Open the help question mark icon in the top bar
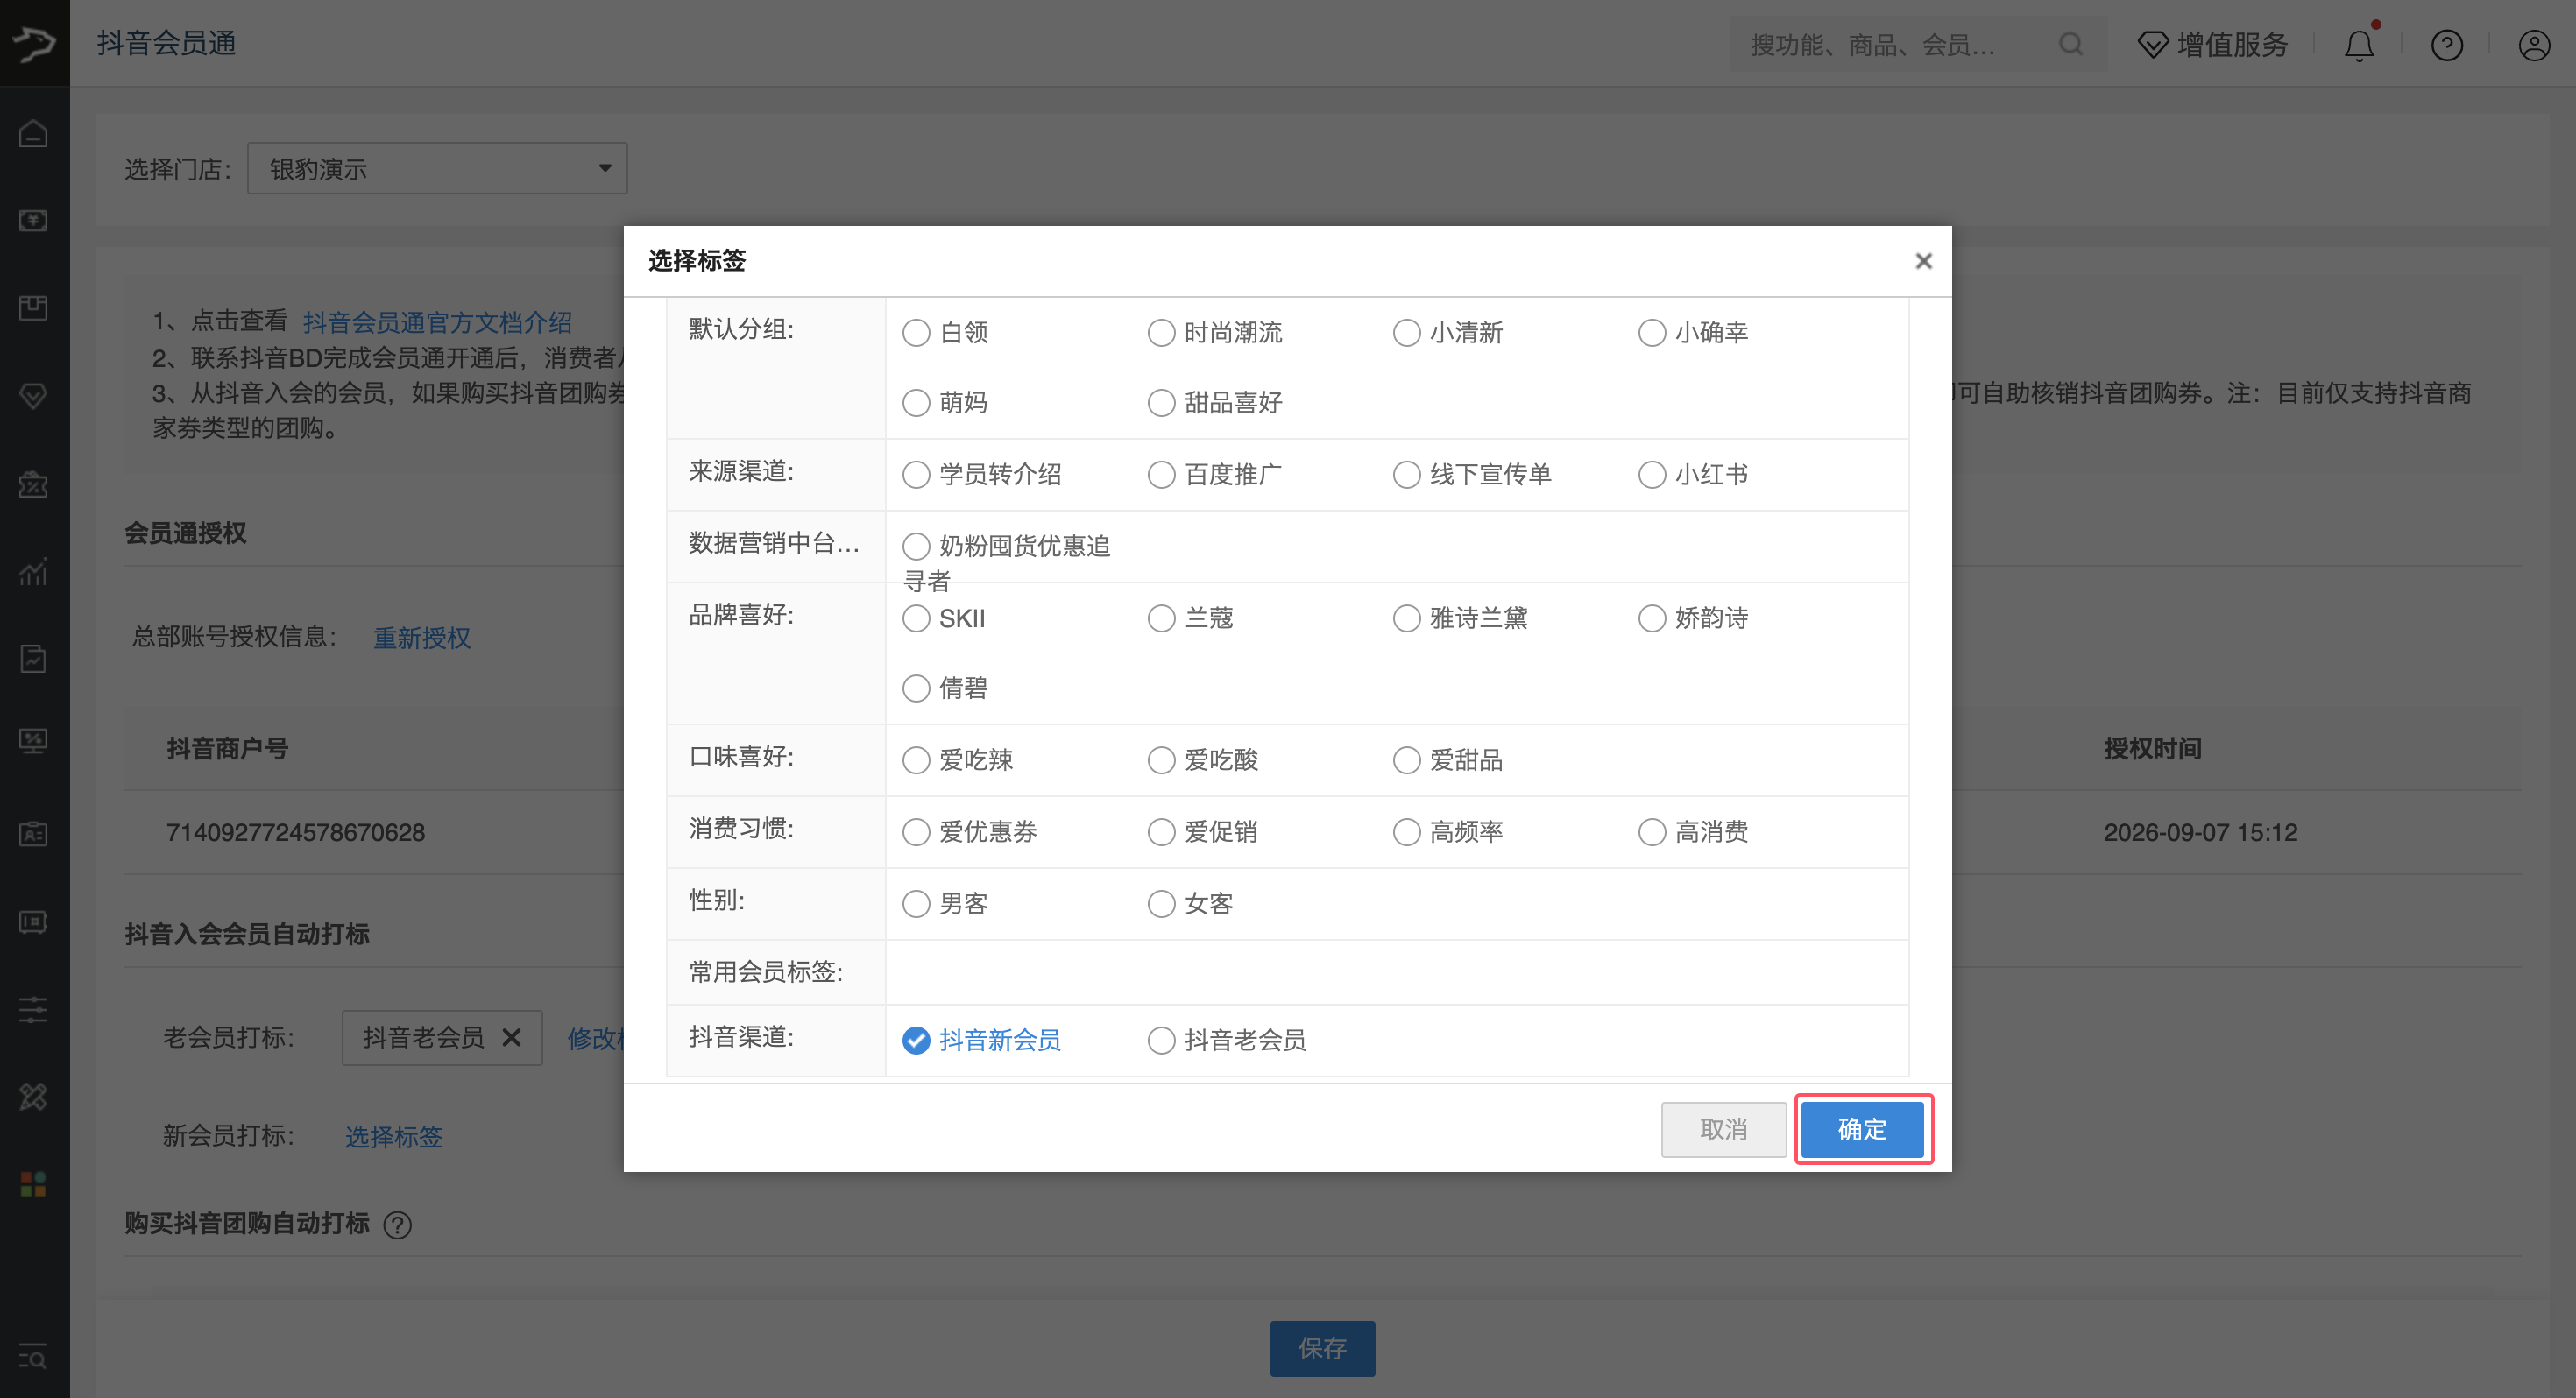 tap(2447, 45)
